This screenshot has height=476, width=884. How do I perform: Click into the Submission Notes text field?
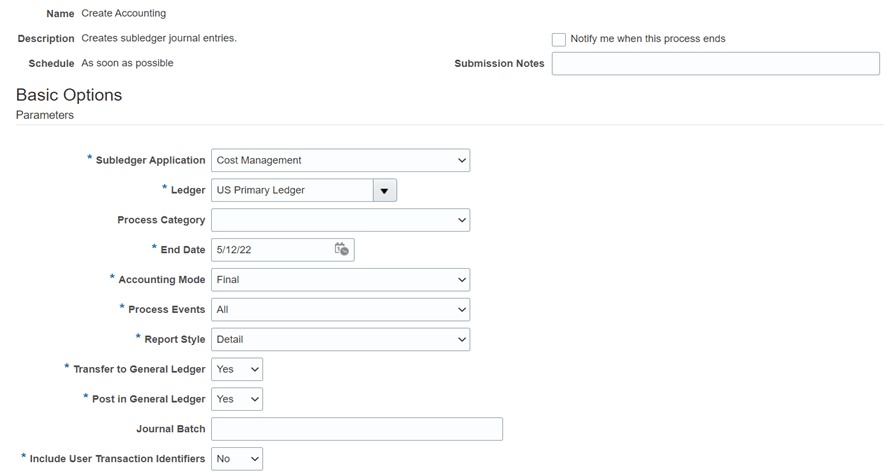(715, 64)
